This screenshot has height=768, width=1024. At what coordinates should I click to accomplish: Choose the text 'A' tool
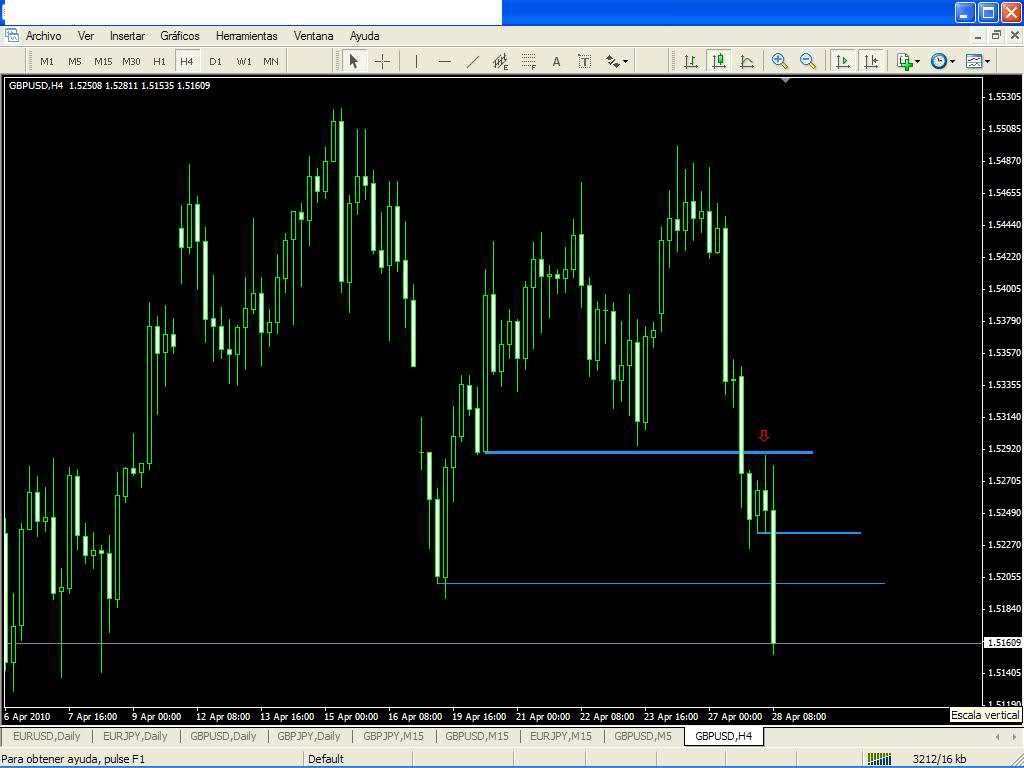pos(556,61)
